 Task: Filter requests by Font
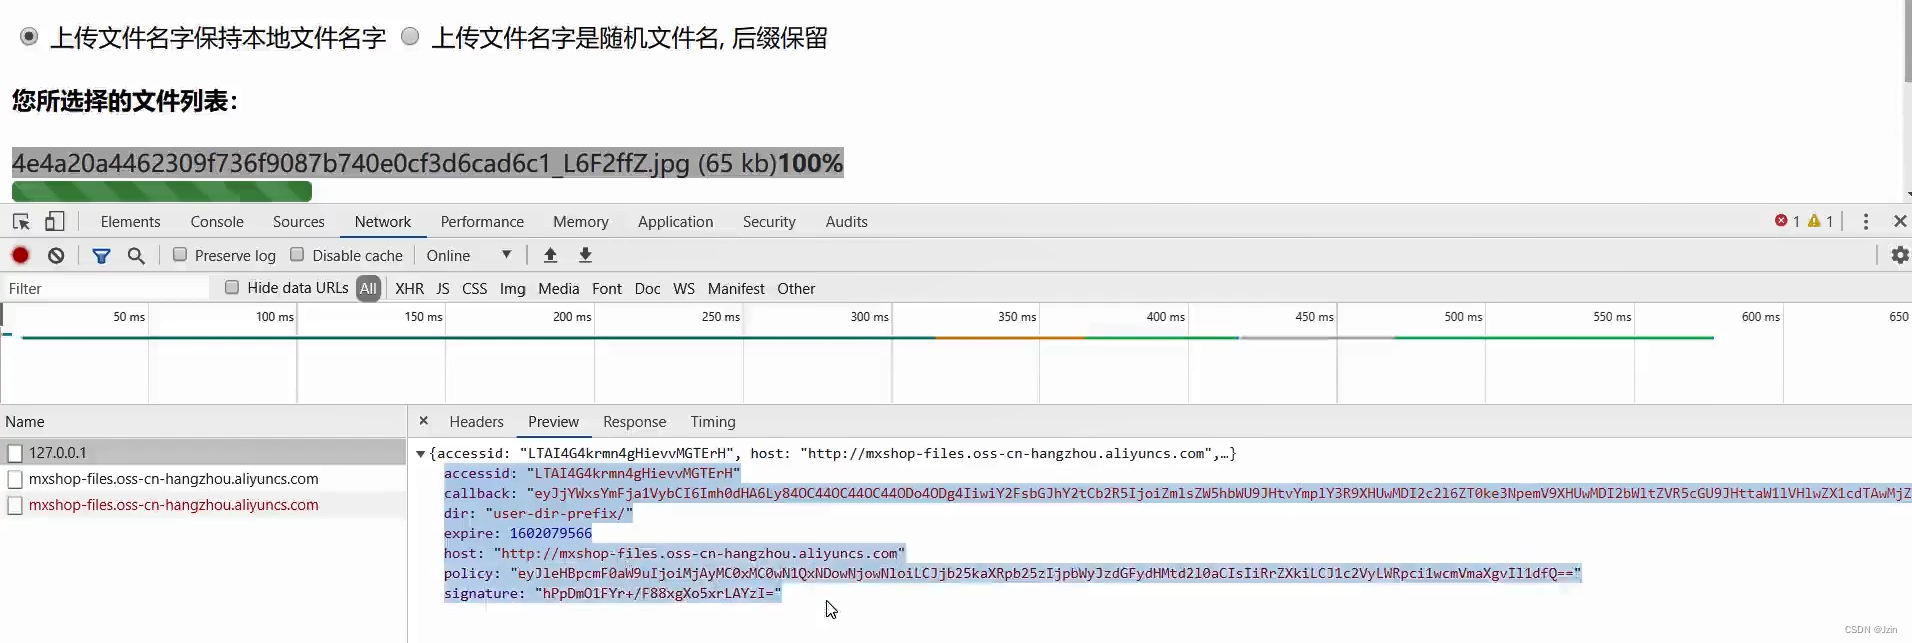607,289
